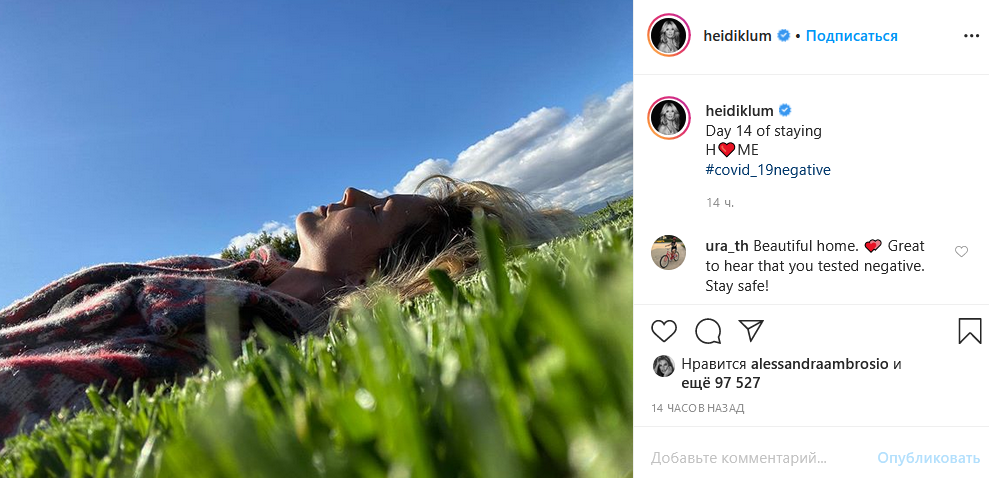Open alessandraambrosio profile from likes line
Viewport: 989px width, 478px height.
tap(819, 364)
